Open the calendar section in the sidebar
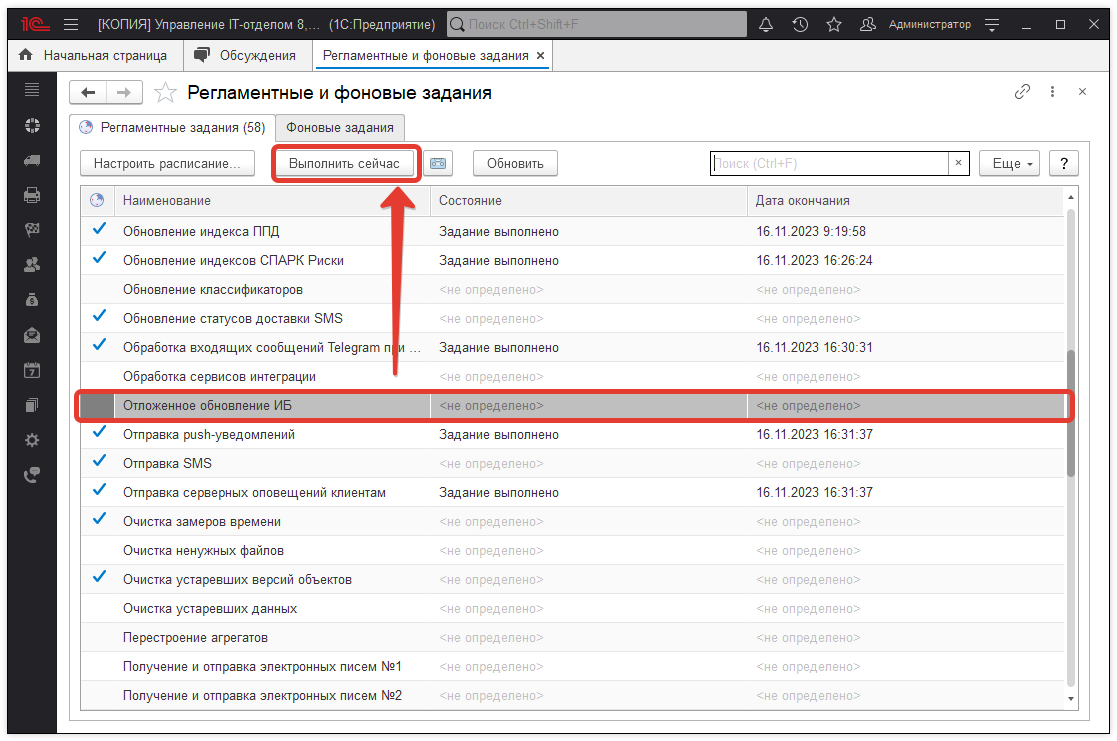The image size is (1117, 741). tap(31, 370)
